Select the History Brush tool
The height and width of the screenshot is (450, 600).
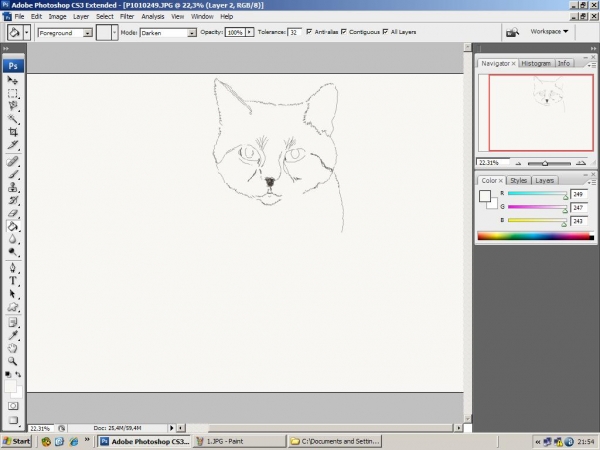[13, 200]
